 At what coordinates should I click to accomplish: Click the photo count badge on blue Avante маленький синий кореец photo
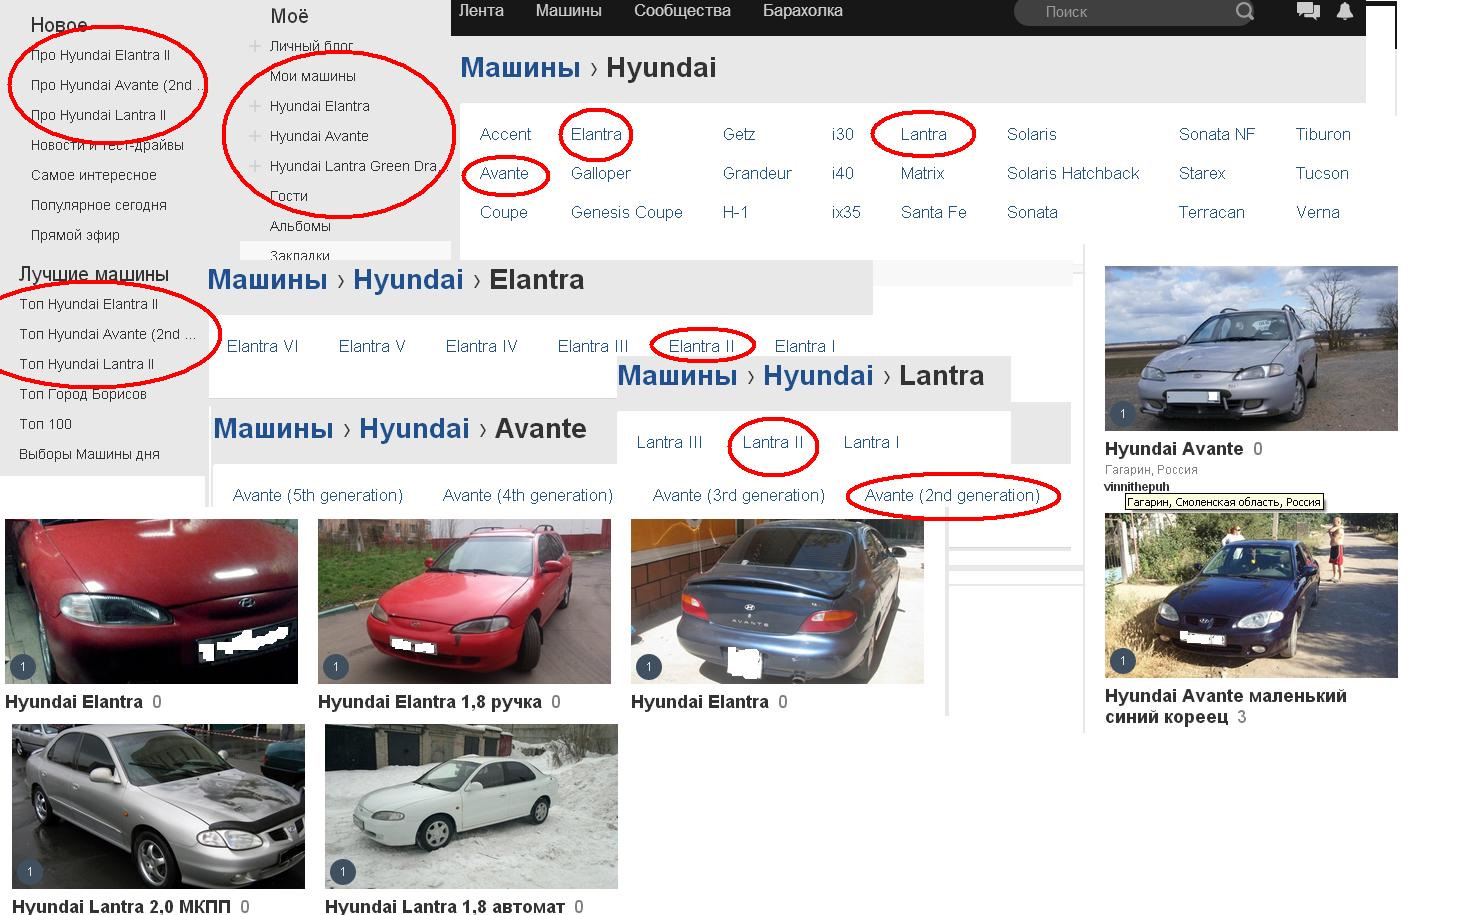click(x=1122, y=661)
